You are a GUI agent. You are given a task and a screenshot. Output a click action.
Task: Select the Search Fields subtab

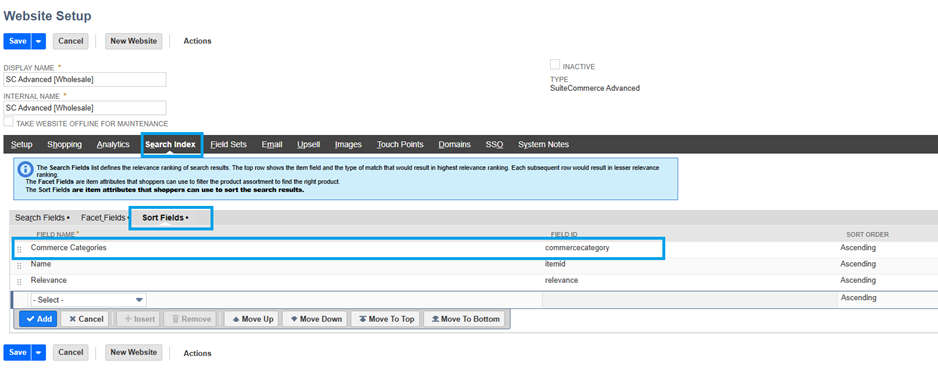click(42, 218)
